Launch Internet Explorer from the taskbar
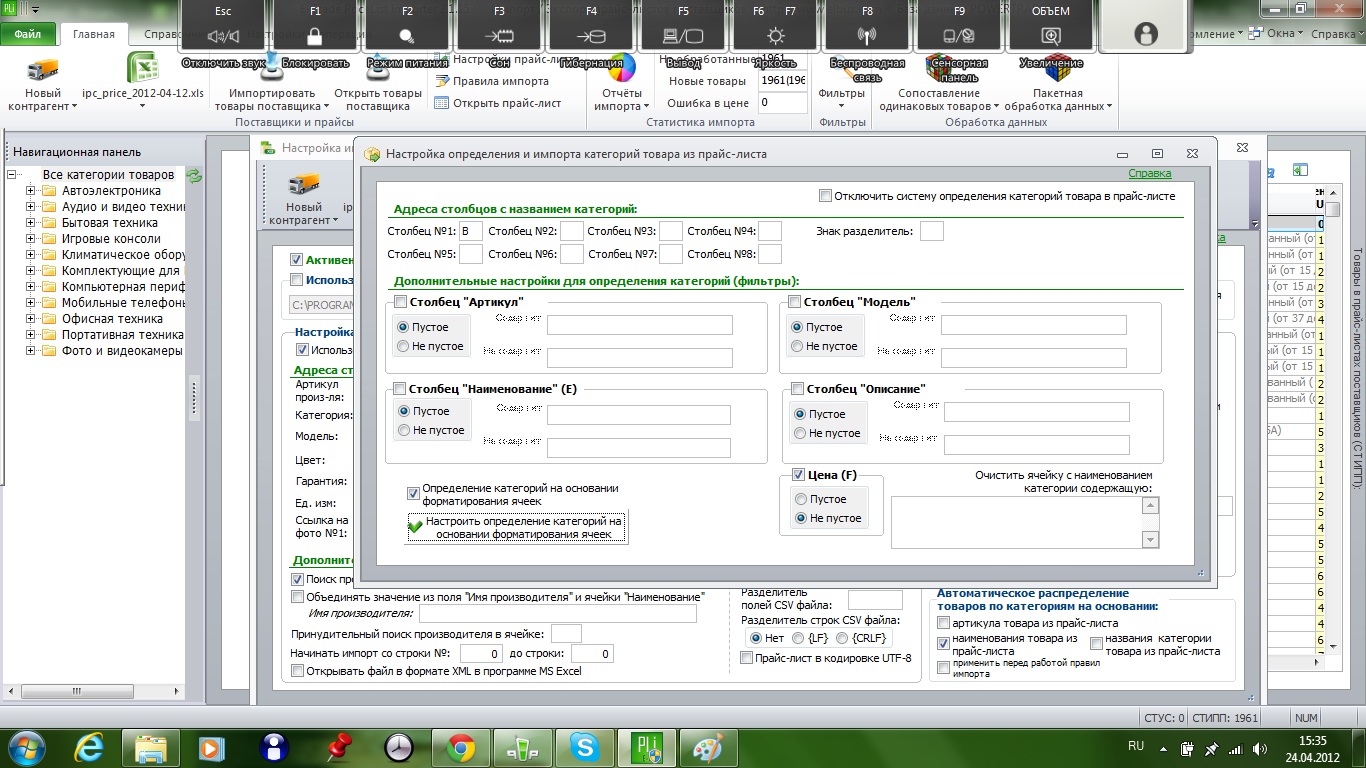 pos(91,747)
